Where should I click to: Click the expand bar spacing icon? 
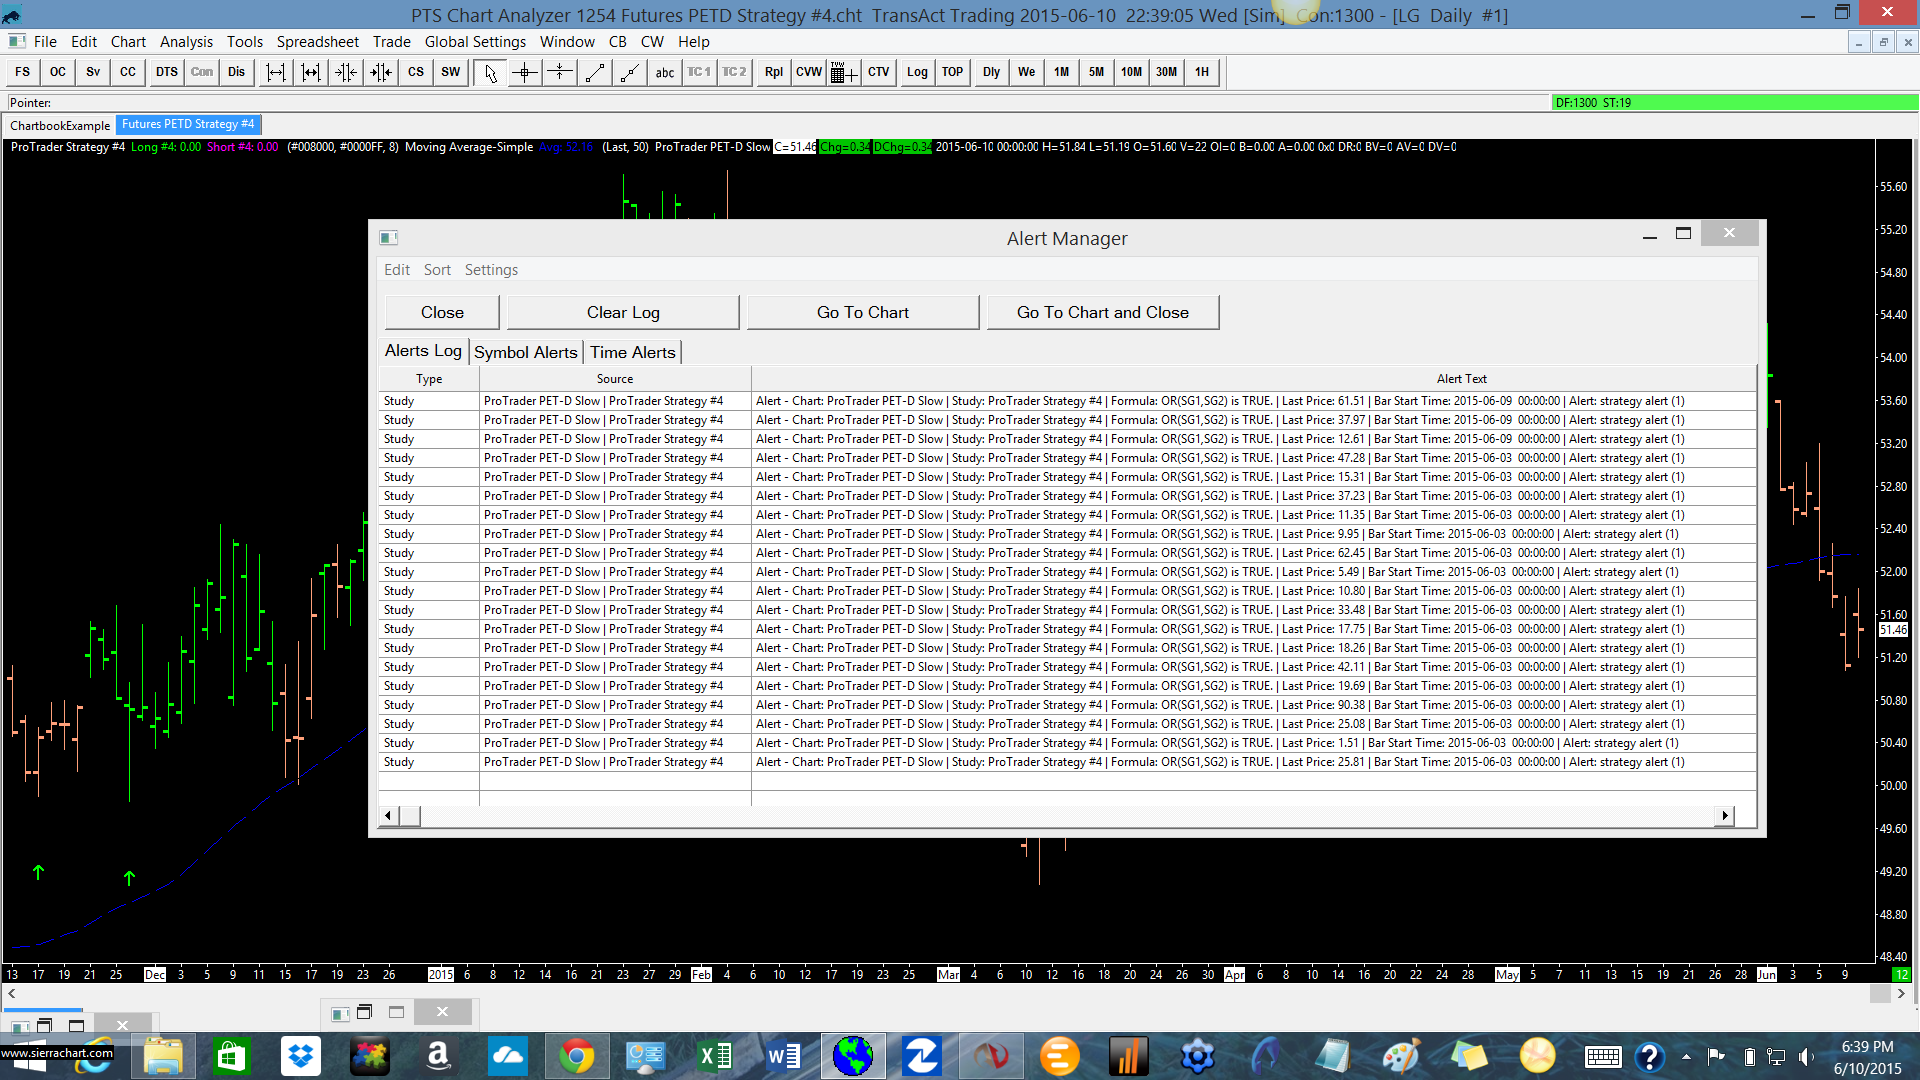[x=276, y=72]
